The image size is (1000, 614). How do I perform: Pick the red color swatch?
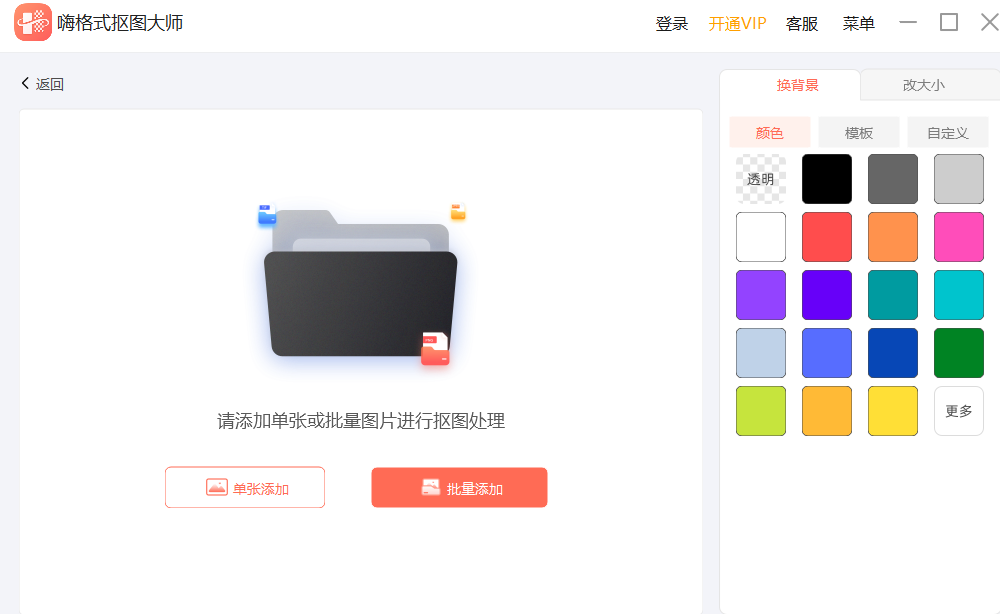pyautogui.click(x=827, y=237)
